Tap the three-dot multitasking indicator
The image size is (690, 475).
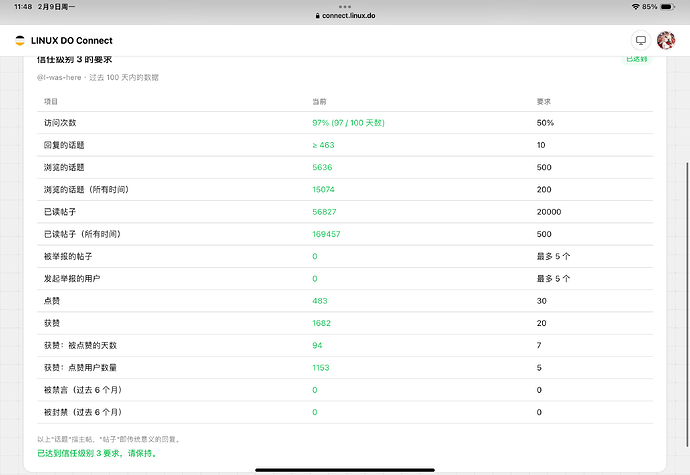[x=345, y=7]
